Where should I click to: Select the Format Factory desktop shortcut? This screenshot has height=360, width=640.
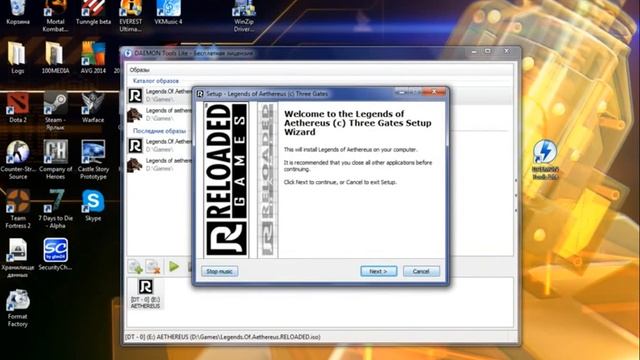[18, 308]
